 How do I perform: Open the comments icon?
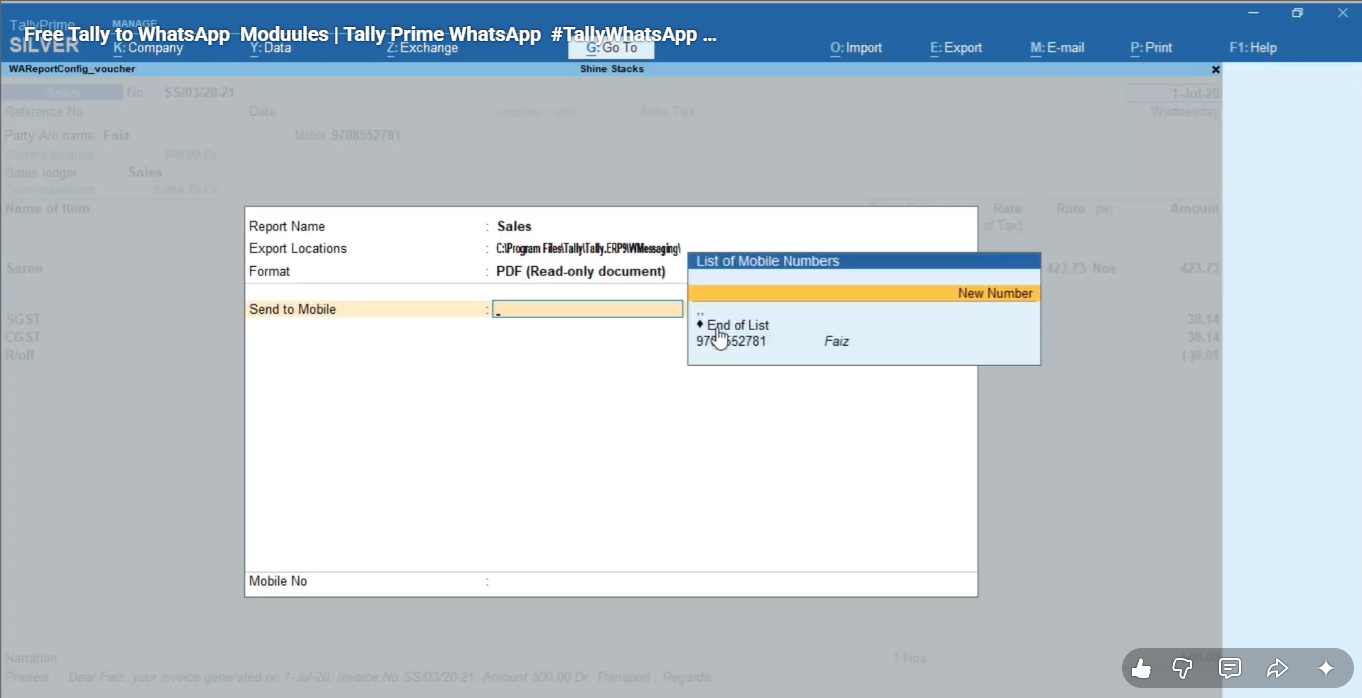tap(1230, 669)
